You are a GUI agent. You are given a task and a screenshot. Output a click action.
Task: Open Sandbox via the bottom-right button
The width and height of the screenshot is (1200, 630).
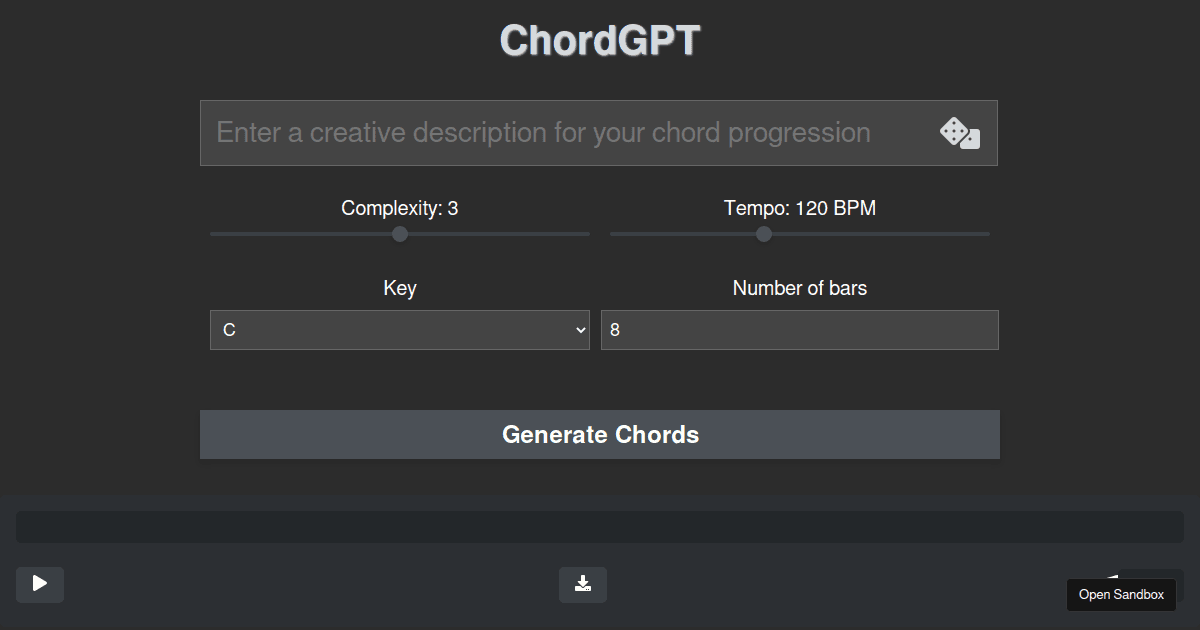click(1121, 593)
